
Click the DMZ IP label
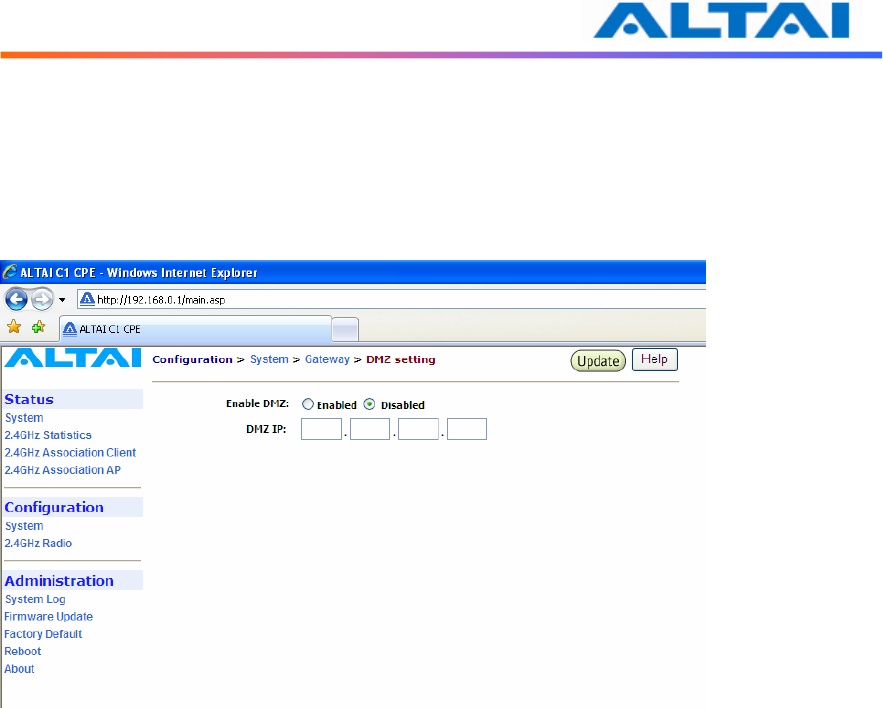266,429
